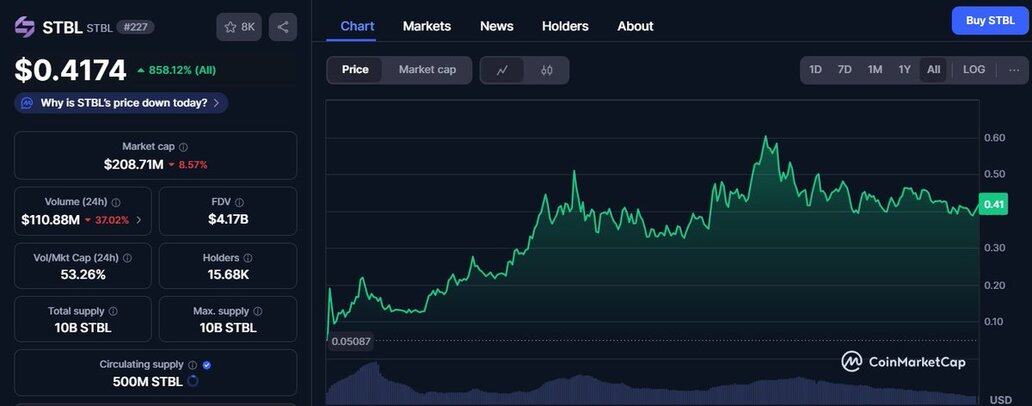Screen dimensions: 1032x406
Task: Click the $0.4174 price value
Action: click(x=70, y=70)
